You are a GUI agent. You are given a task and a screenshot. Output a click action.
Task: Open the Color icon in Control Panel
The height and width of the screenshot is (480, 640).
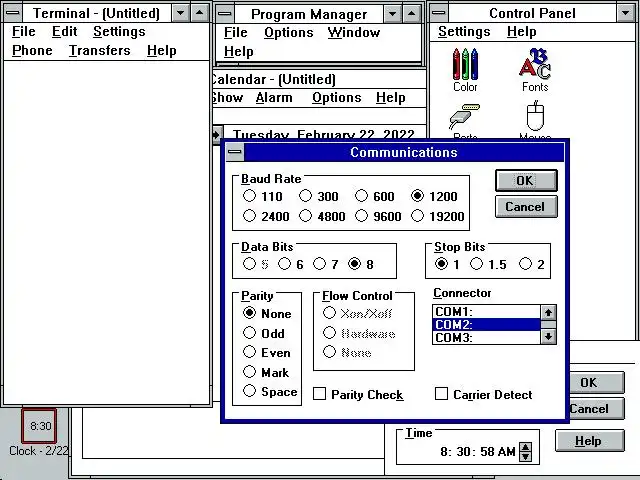point(465,69)
